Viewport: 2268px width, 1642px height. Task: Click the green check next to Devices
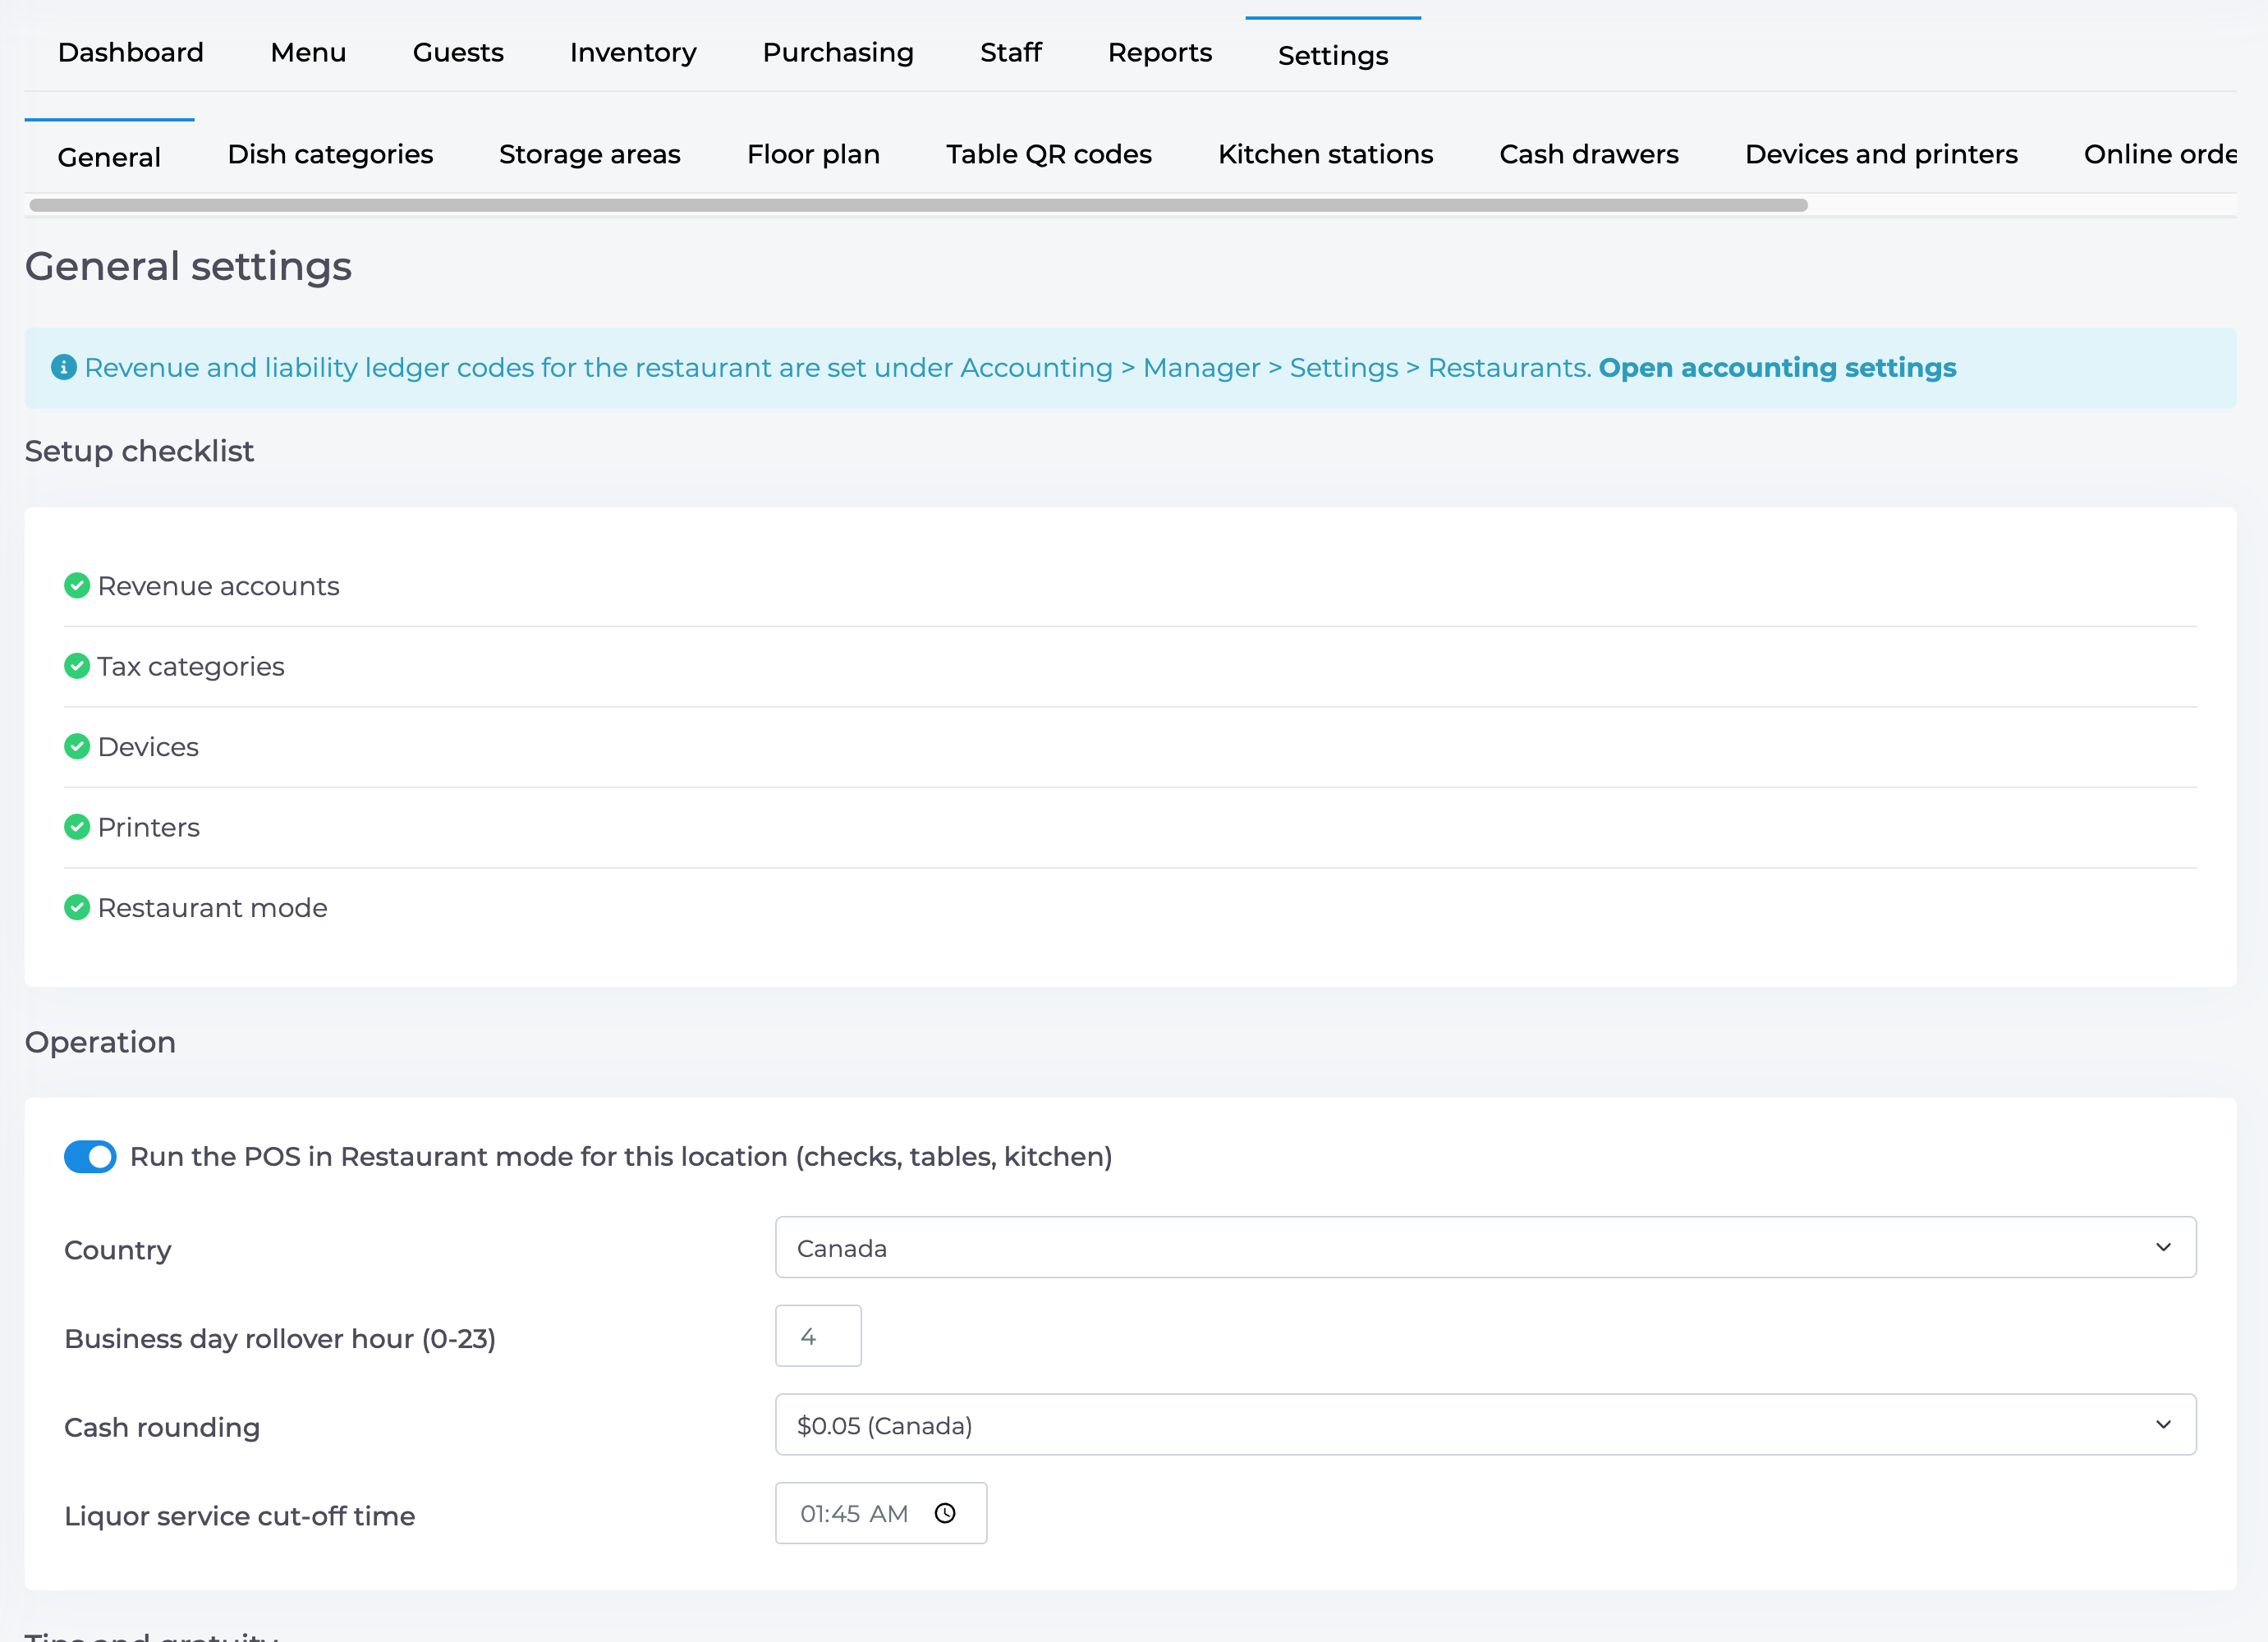coord(77,747)
